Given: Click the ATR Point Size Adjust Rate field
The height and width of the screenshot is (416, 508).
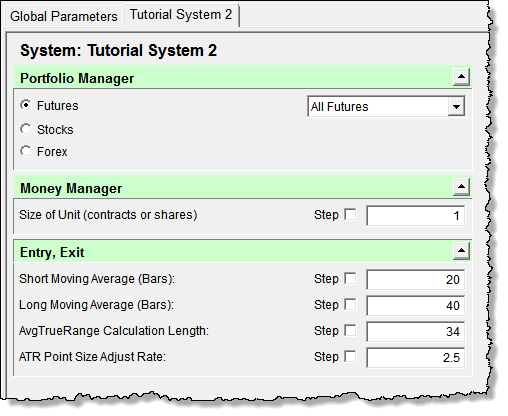Looking at the screenshot, I should pyautogui.click(x=415, y=357).
